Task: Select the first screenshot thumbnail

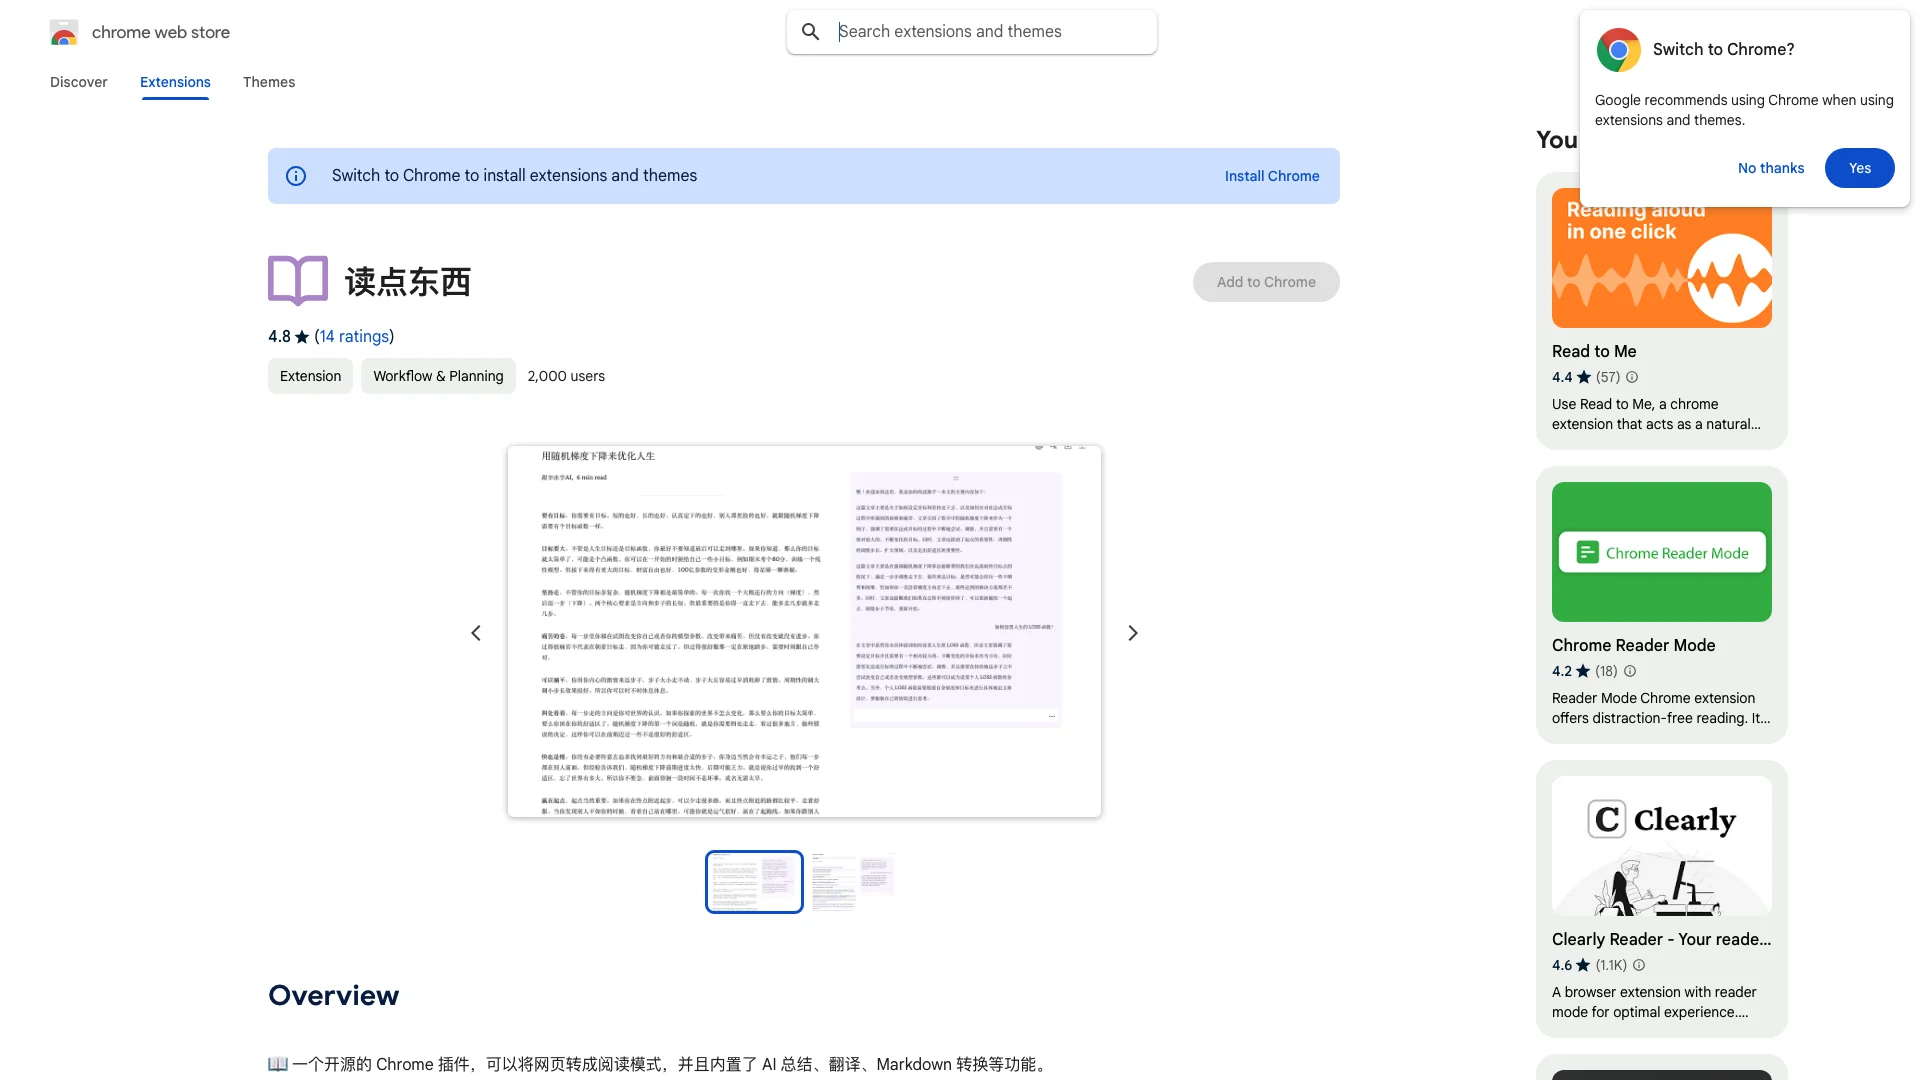Action: pos(754,882)
